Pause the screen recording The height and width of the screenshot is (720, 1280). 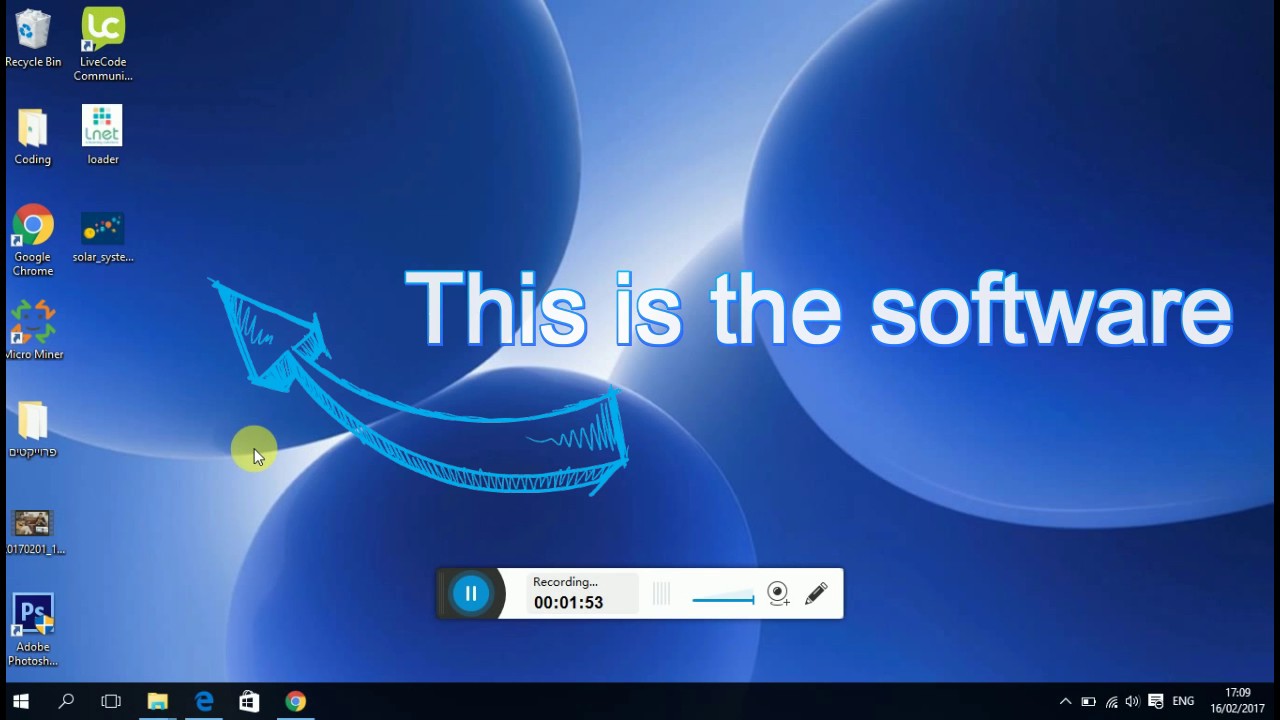pos(471,593)
